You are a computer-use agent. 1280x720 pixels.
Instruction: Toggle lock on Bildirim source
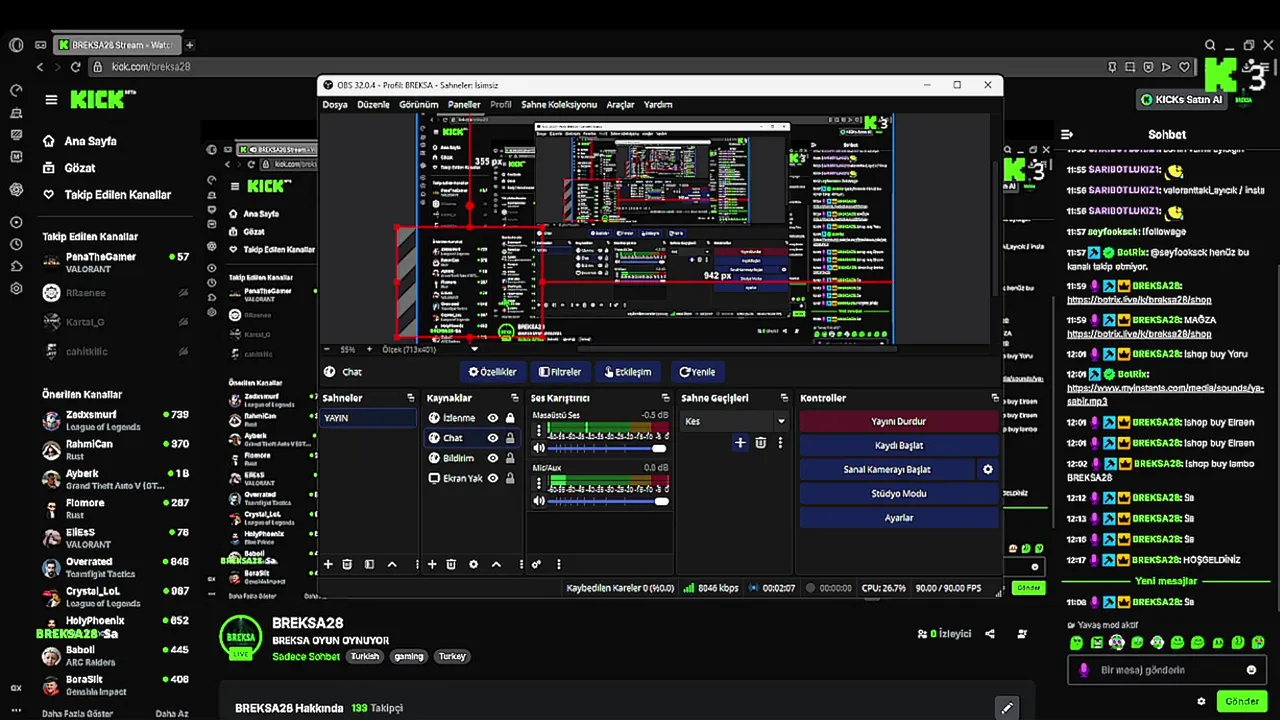[x=510, y=458]
